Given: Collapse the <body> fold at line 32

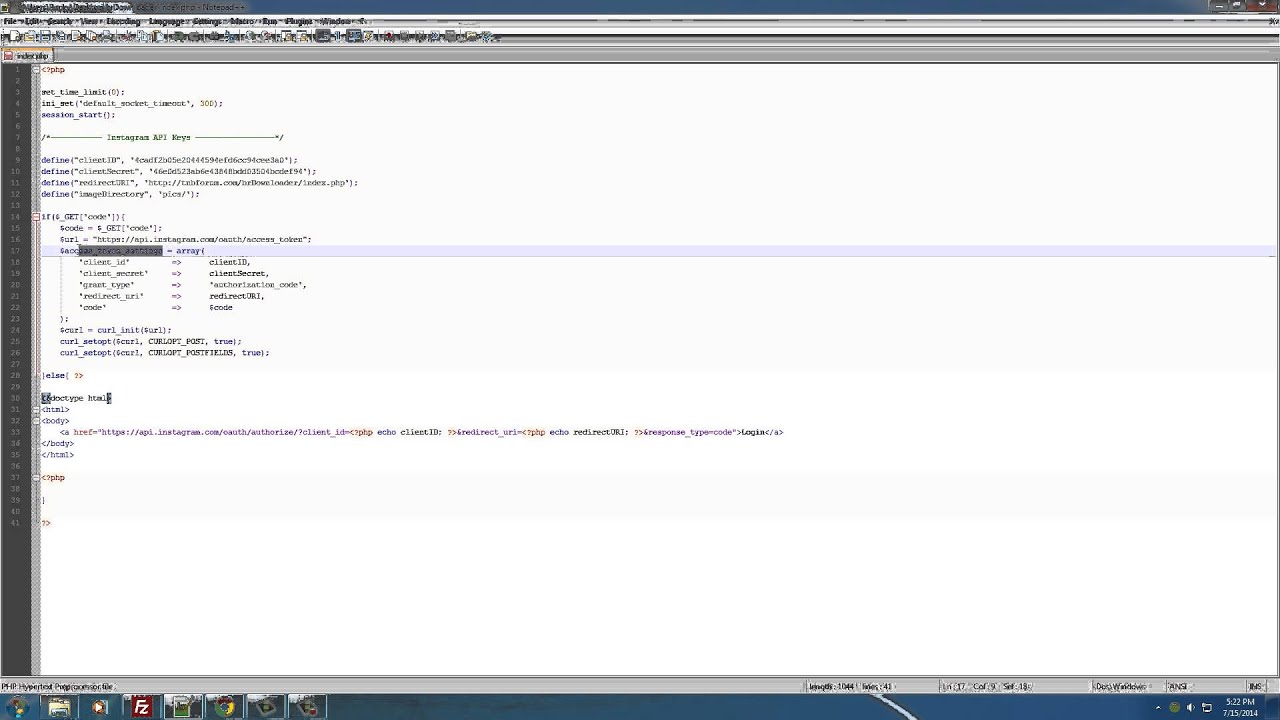Looking at the screenshot, I should pyautogui.click(x=36, y=421).
